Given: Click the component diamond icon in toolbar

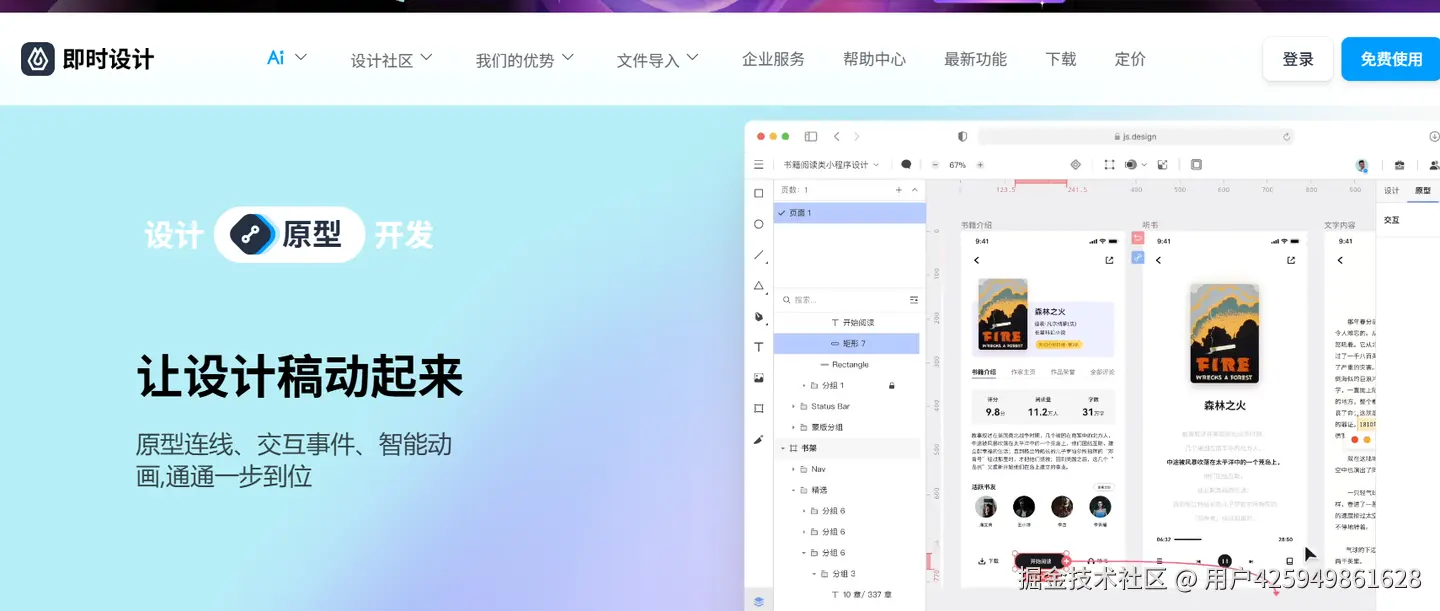Looking at the screenshot, I should point(1076,165).
